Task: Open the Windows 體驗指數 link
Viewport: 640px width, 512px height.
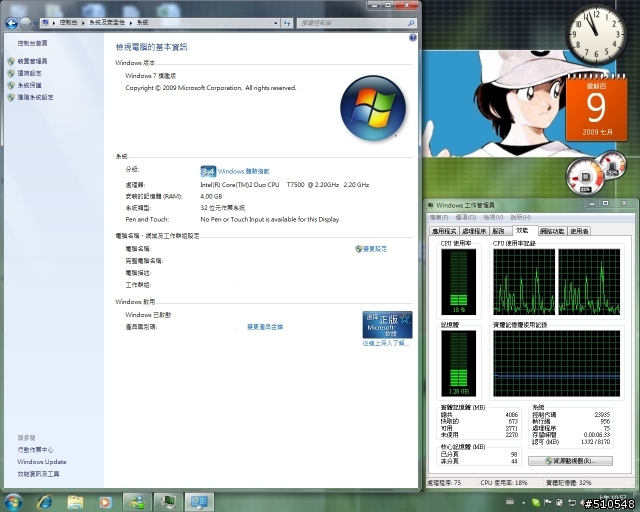Action: [x=243, y=171]
